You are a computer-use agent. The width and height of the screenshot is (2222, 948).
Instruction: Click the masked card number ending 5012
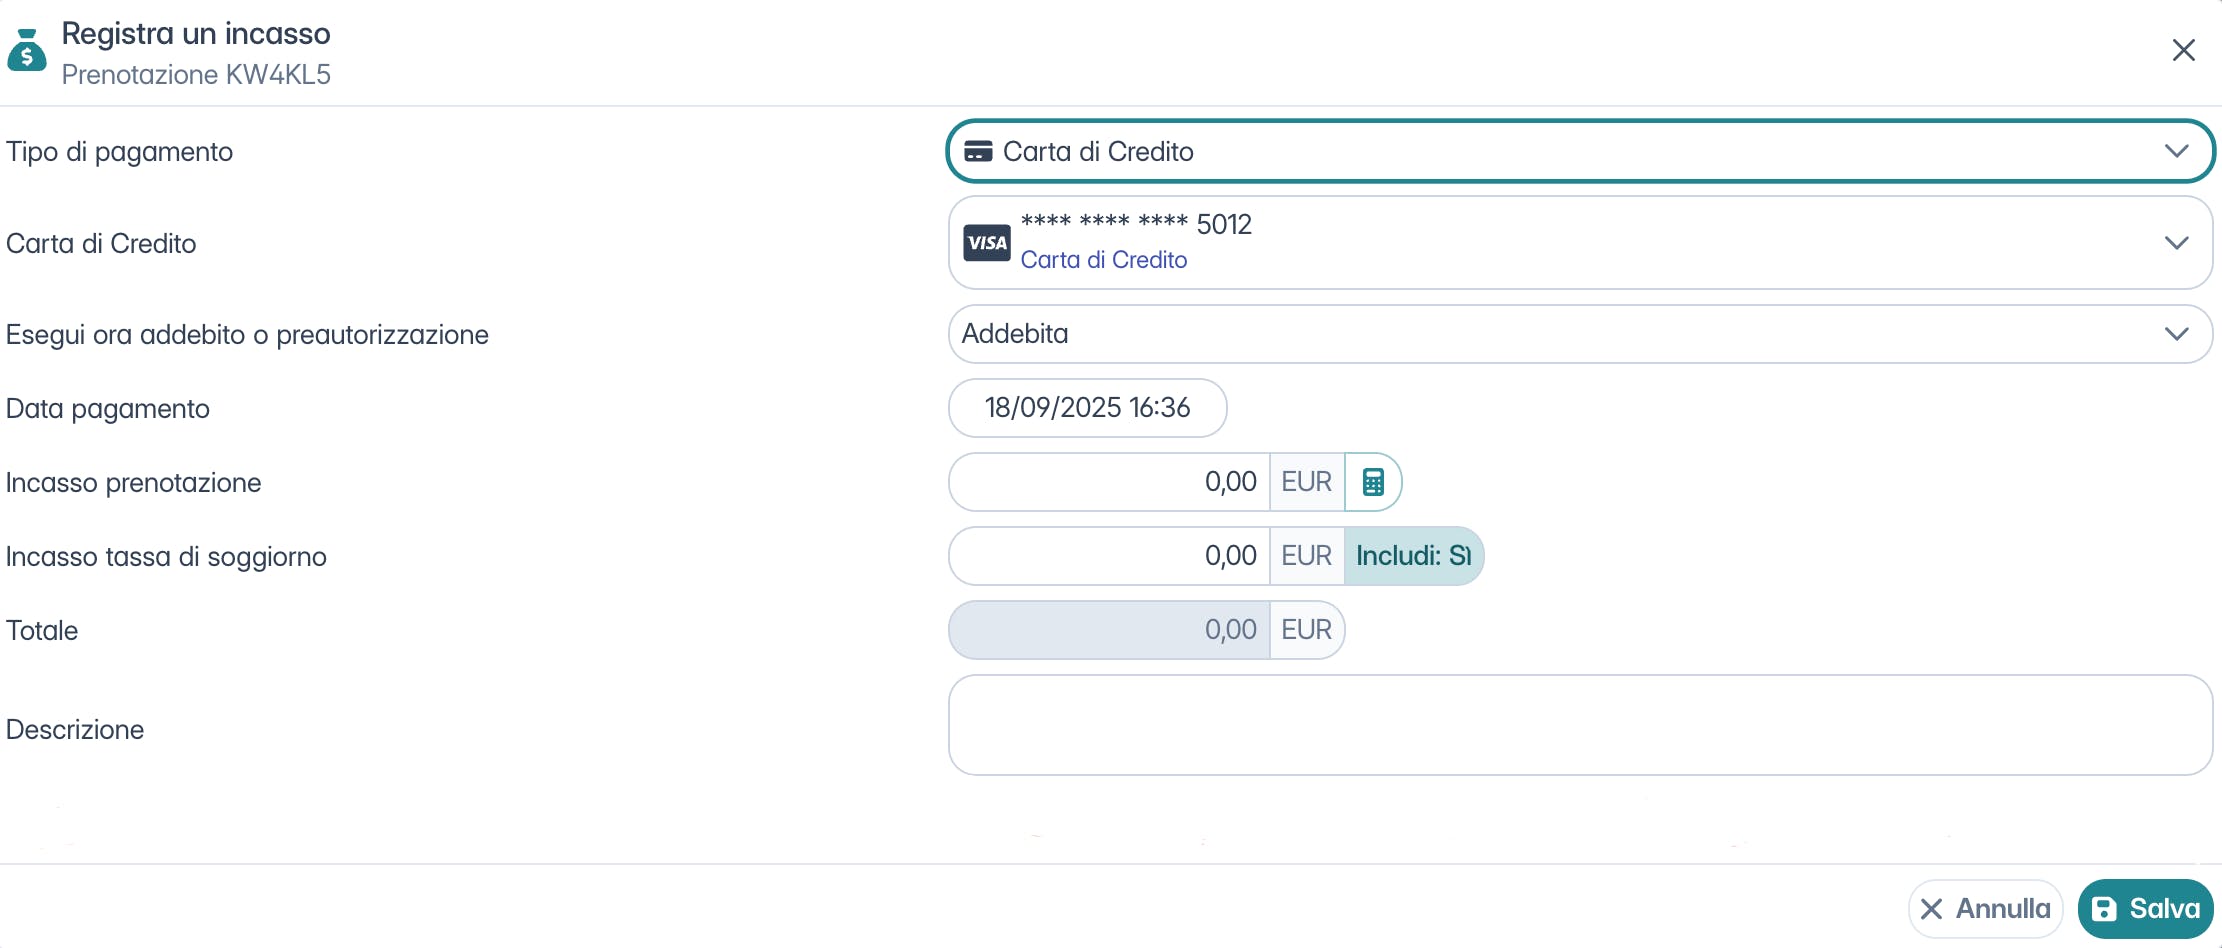[1136, 224]
